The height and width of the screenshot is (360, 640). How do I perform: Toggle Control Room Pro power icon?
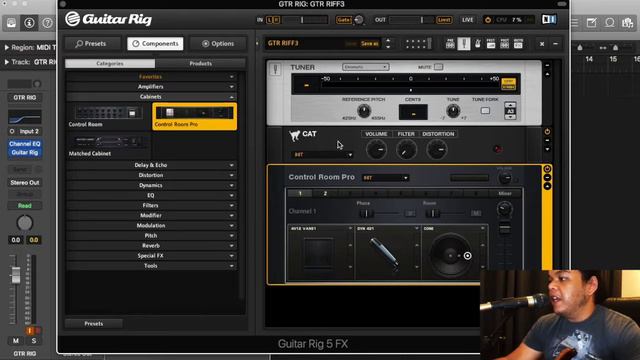pos(547,169)
